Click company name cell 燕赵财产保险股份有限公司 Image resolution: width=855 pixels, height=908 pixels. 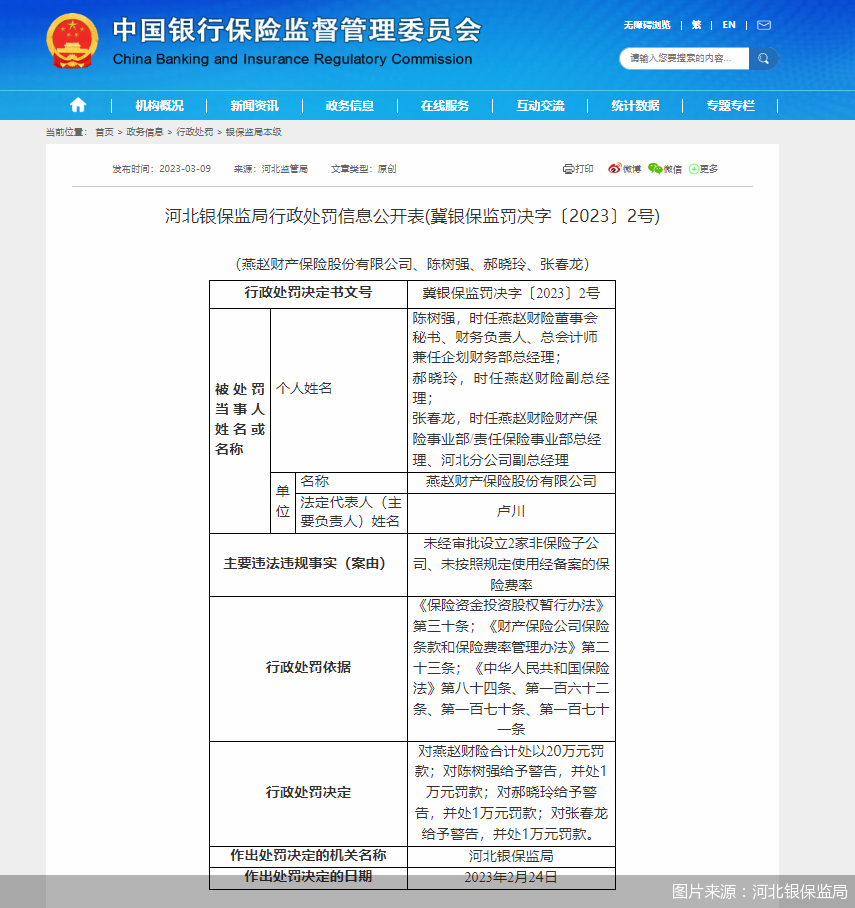(x=511, y=482)
